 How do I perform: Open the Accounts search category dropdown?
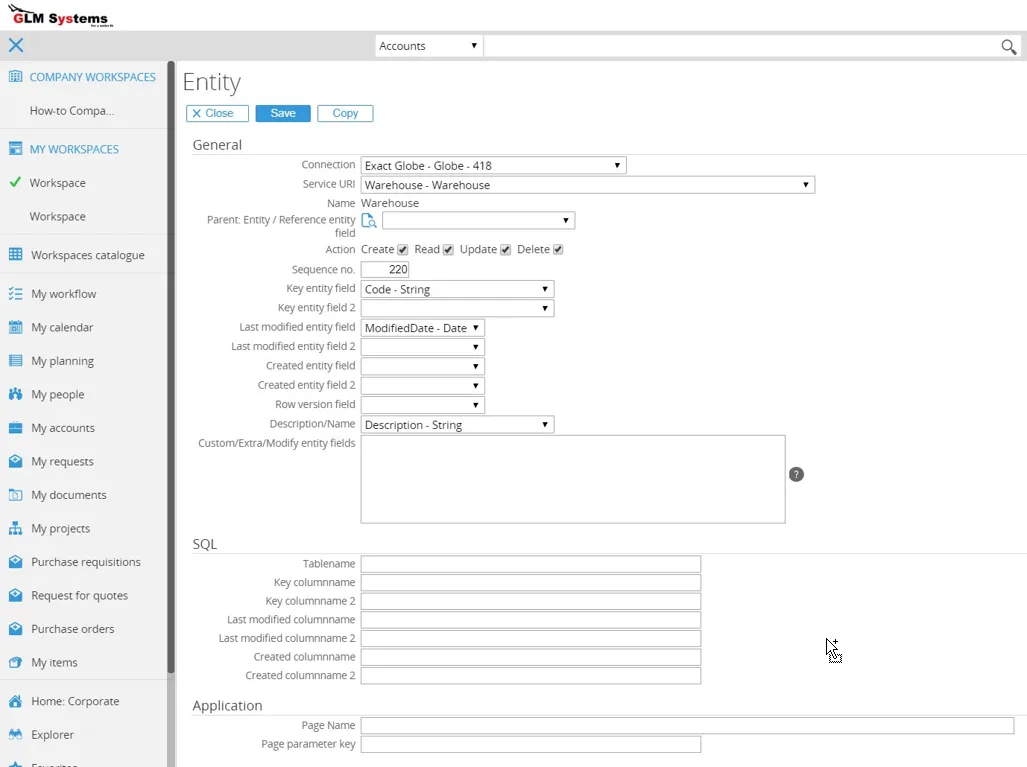[x=428, y=46]
